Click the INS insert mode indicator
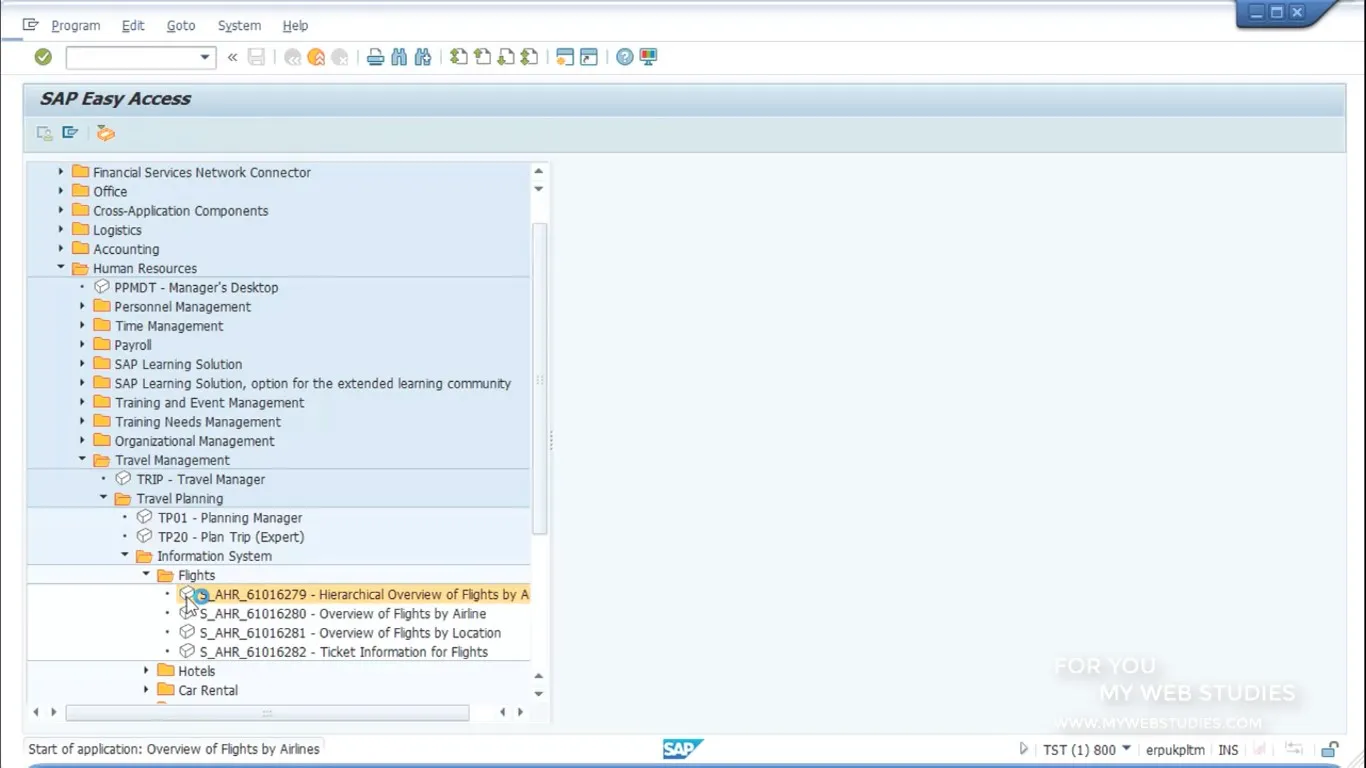 point(1228,749)
